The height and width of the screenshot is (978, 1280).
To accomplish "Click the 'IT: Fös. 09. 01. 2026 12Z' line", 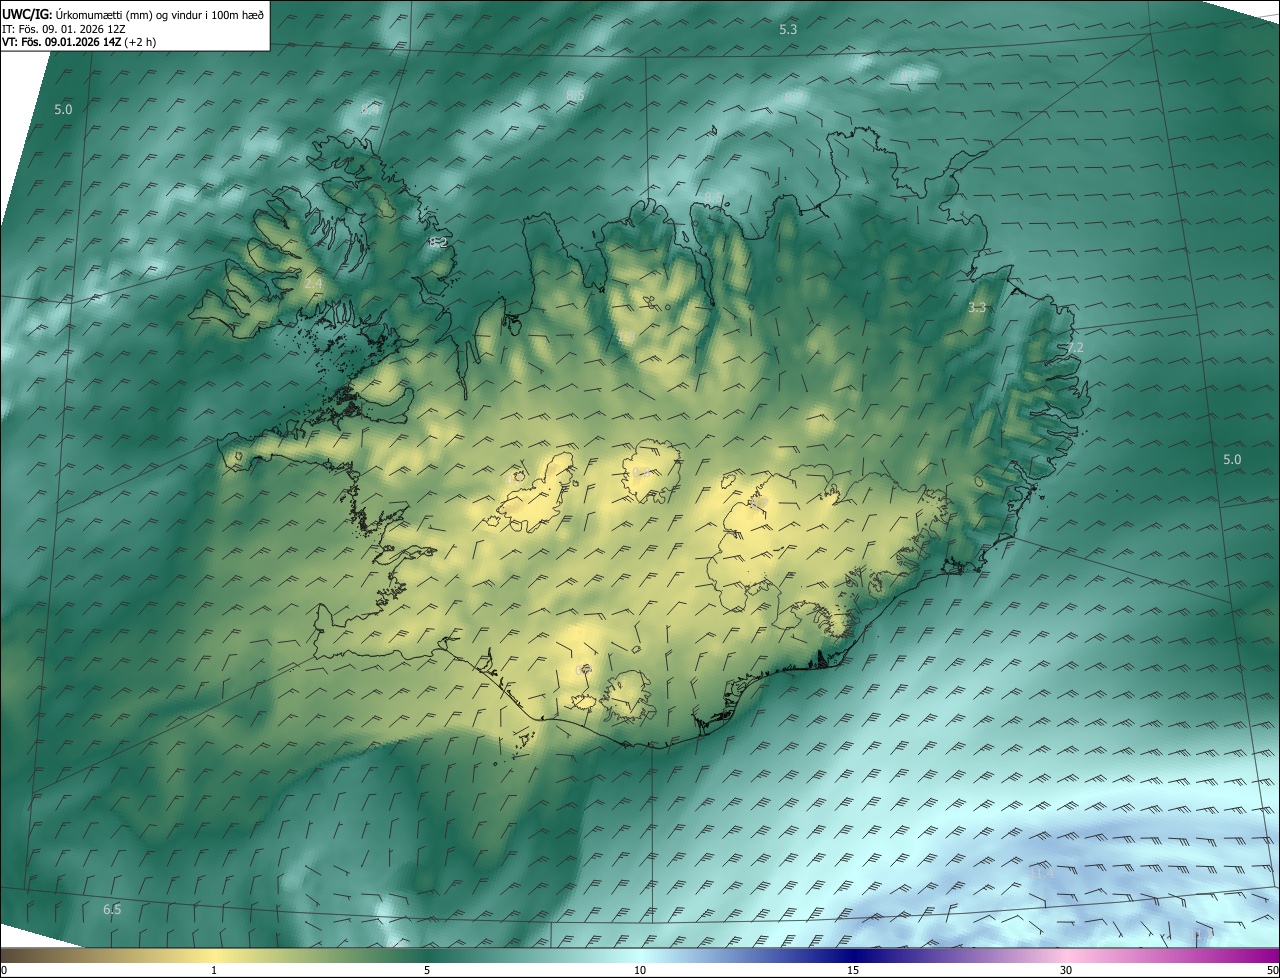I will click(64, 28).
